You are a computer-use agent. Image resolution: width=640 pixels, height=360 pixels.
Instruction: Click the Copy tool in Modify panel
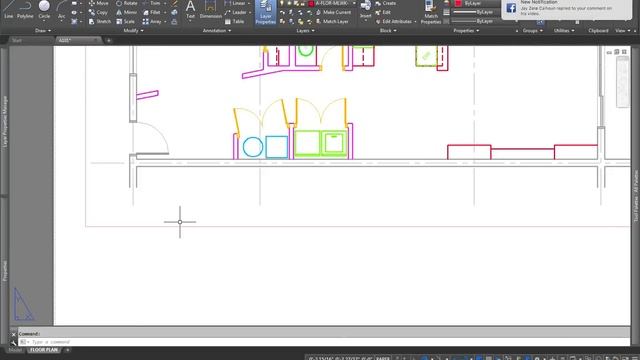(98, 12)
